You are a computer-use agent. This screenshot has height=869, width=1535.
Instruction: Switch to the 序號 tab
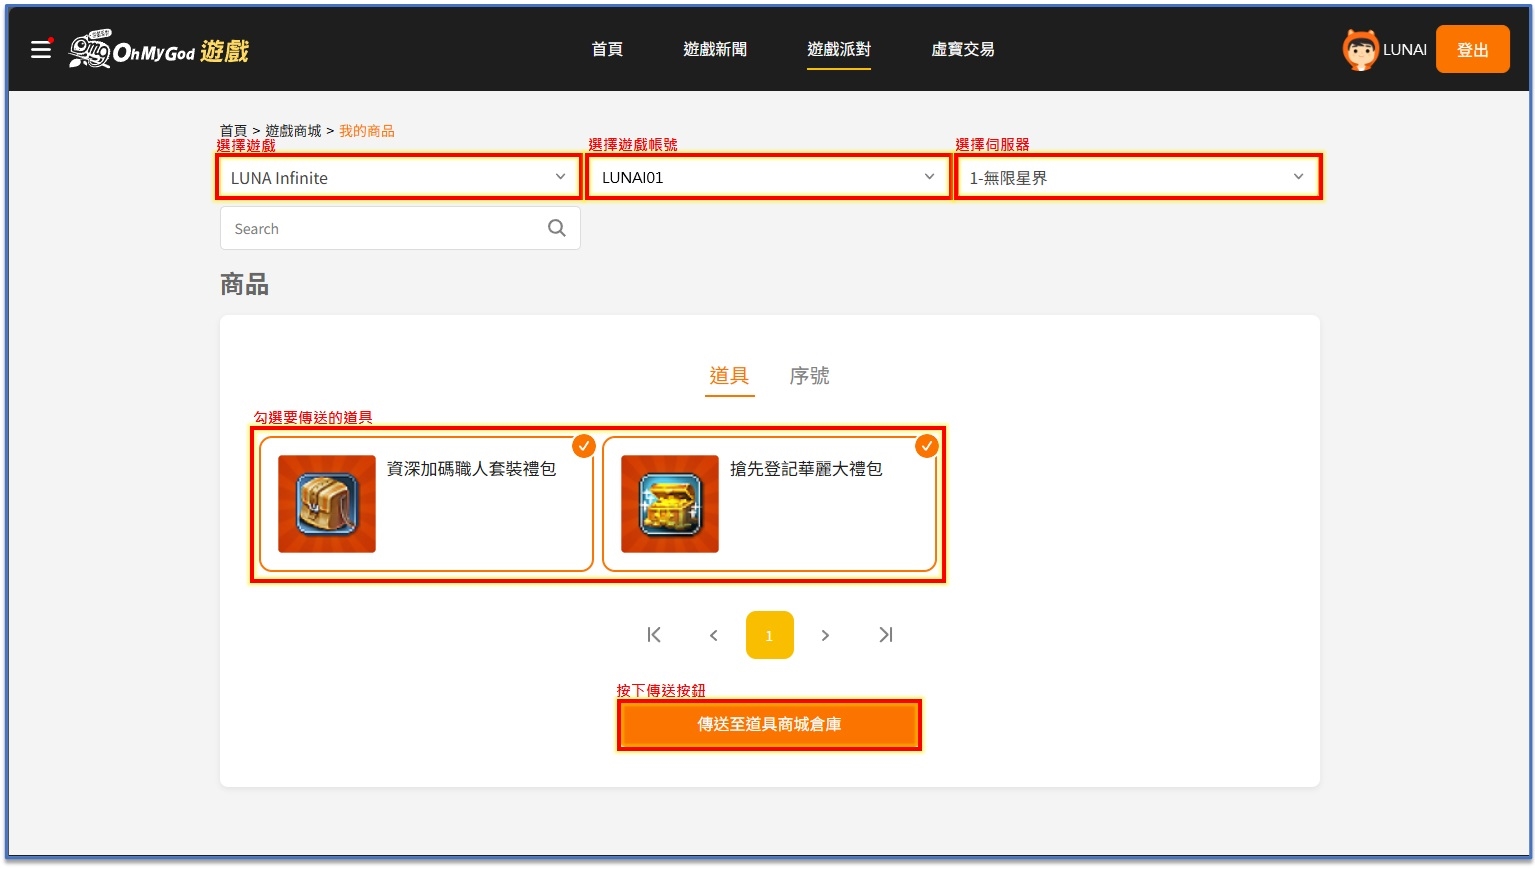809,376
